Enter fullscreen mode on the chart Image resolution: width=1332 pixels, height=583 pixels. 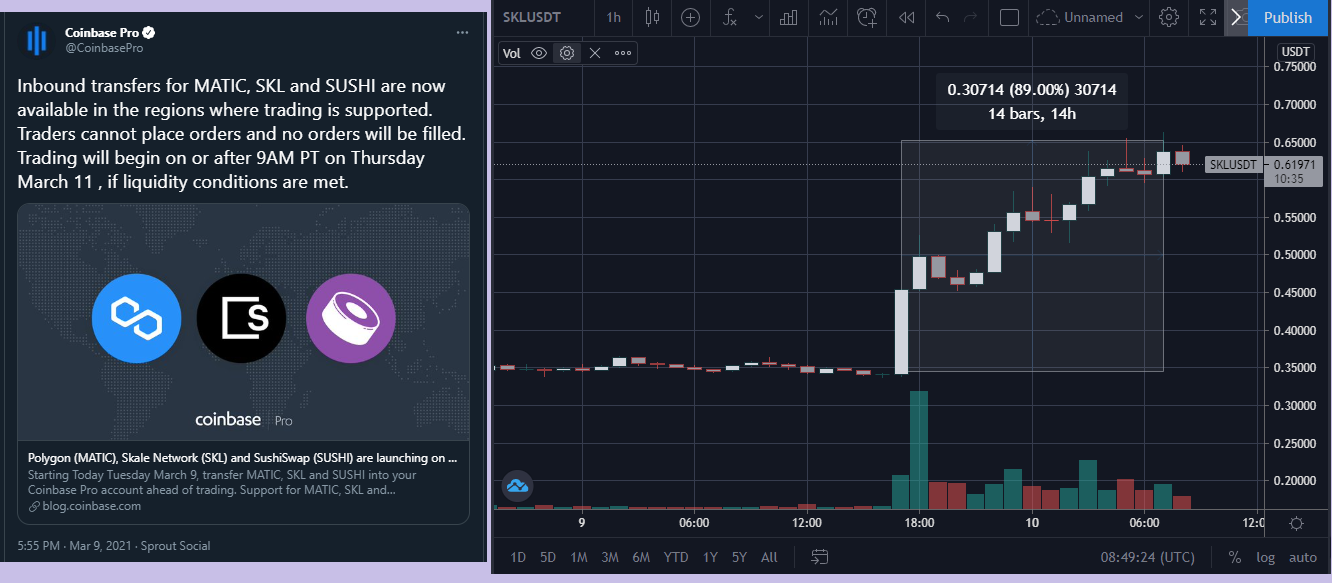click(1208, 17)
